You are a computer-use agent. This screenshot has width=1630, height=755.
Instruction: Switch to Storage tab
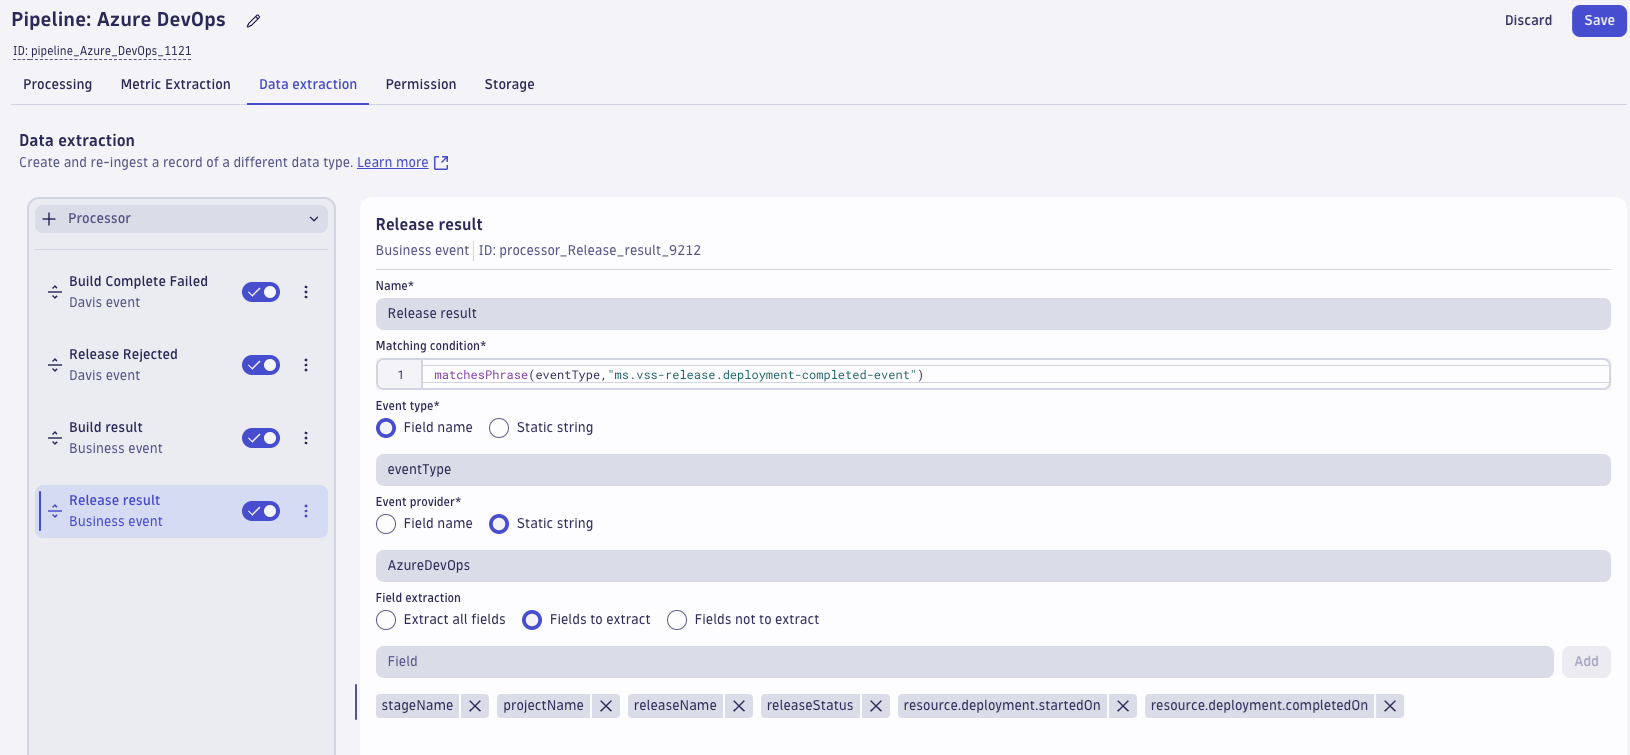[509, 85]
